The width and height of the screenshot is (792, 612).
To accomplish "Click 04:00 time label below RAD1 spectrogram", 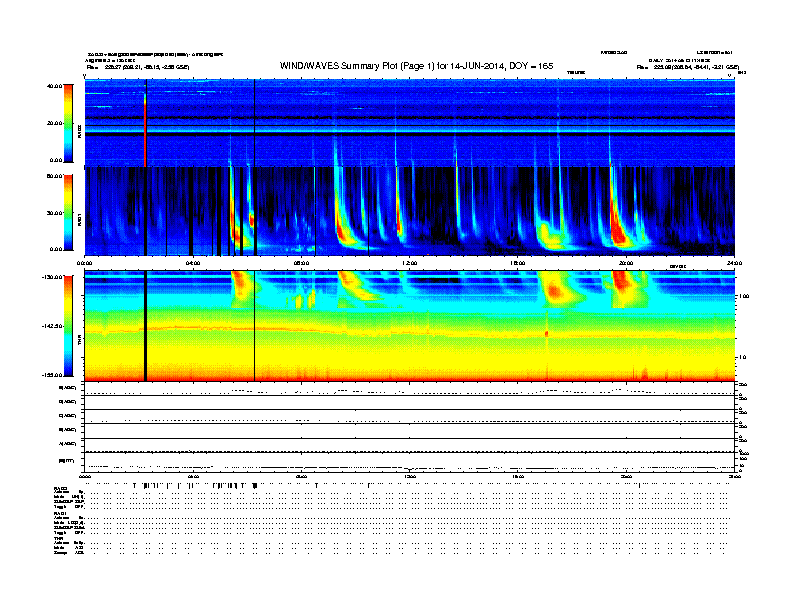I will pyautogui.click(x=193, y=263).
